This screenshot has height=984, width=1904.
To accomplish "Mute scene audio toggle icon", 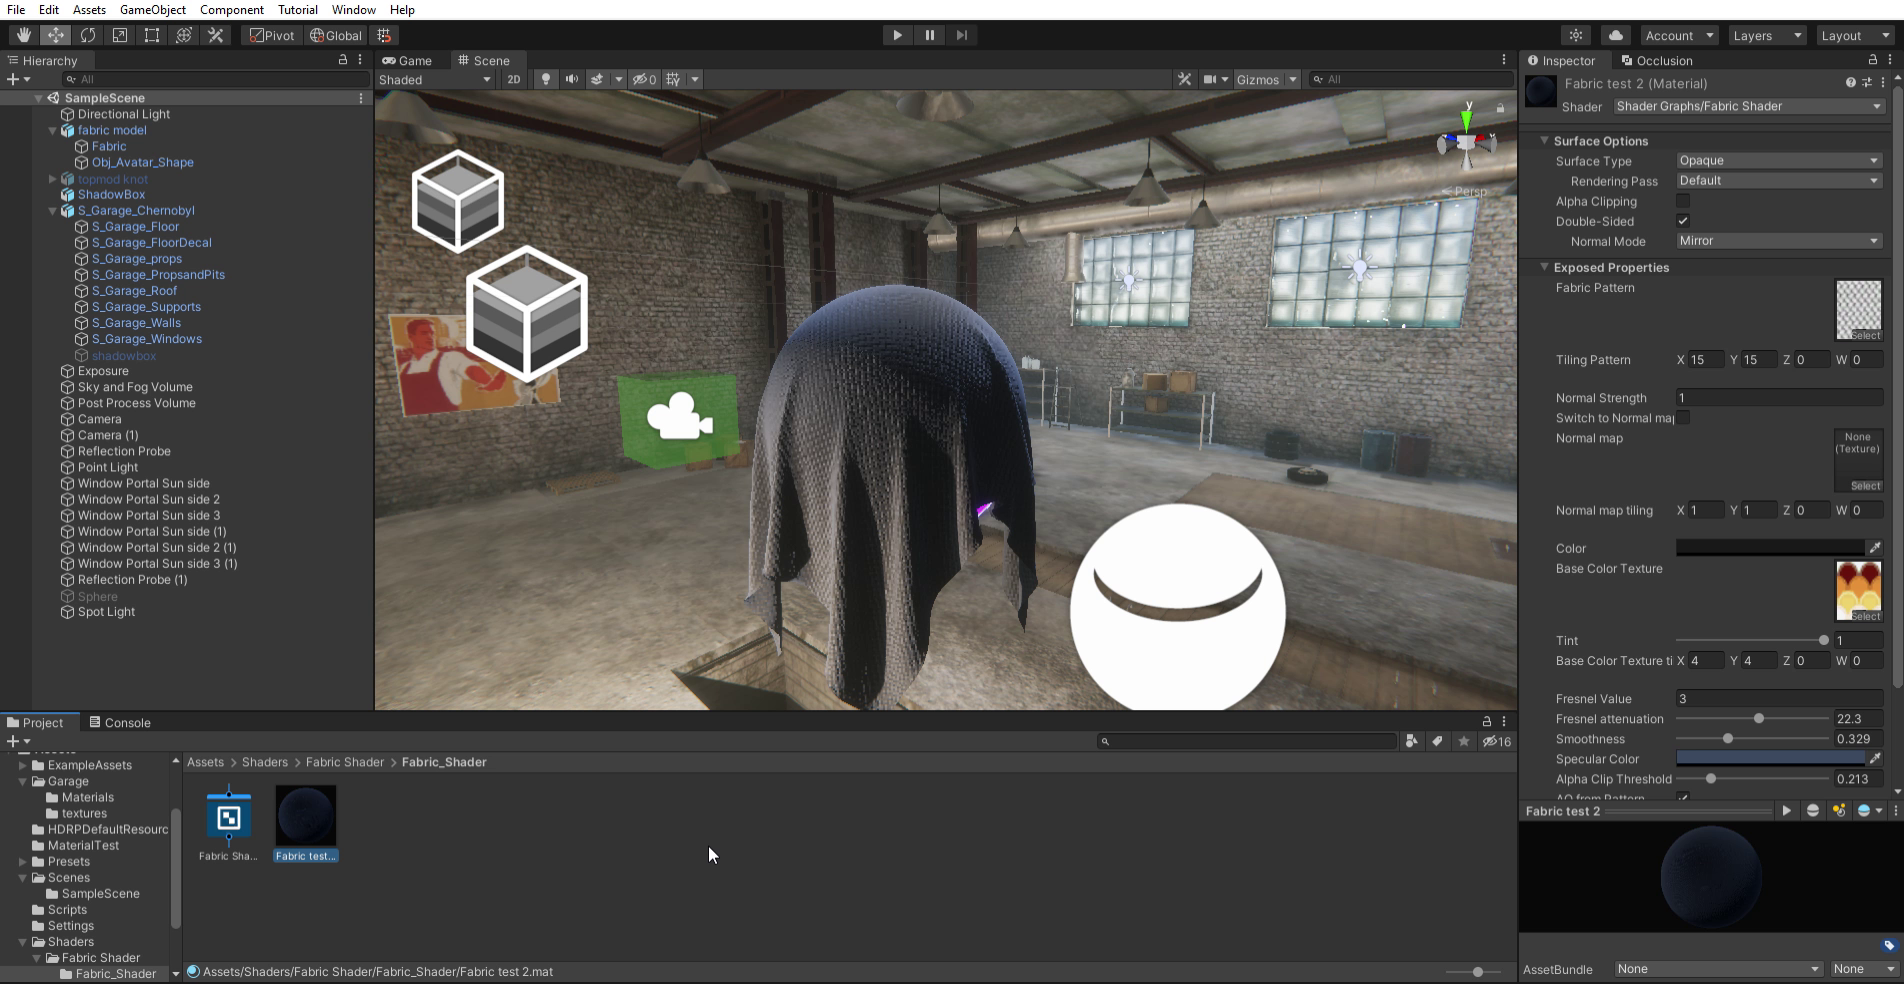I will point(571,79).
